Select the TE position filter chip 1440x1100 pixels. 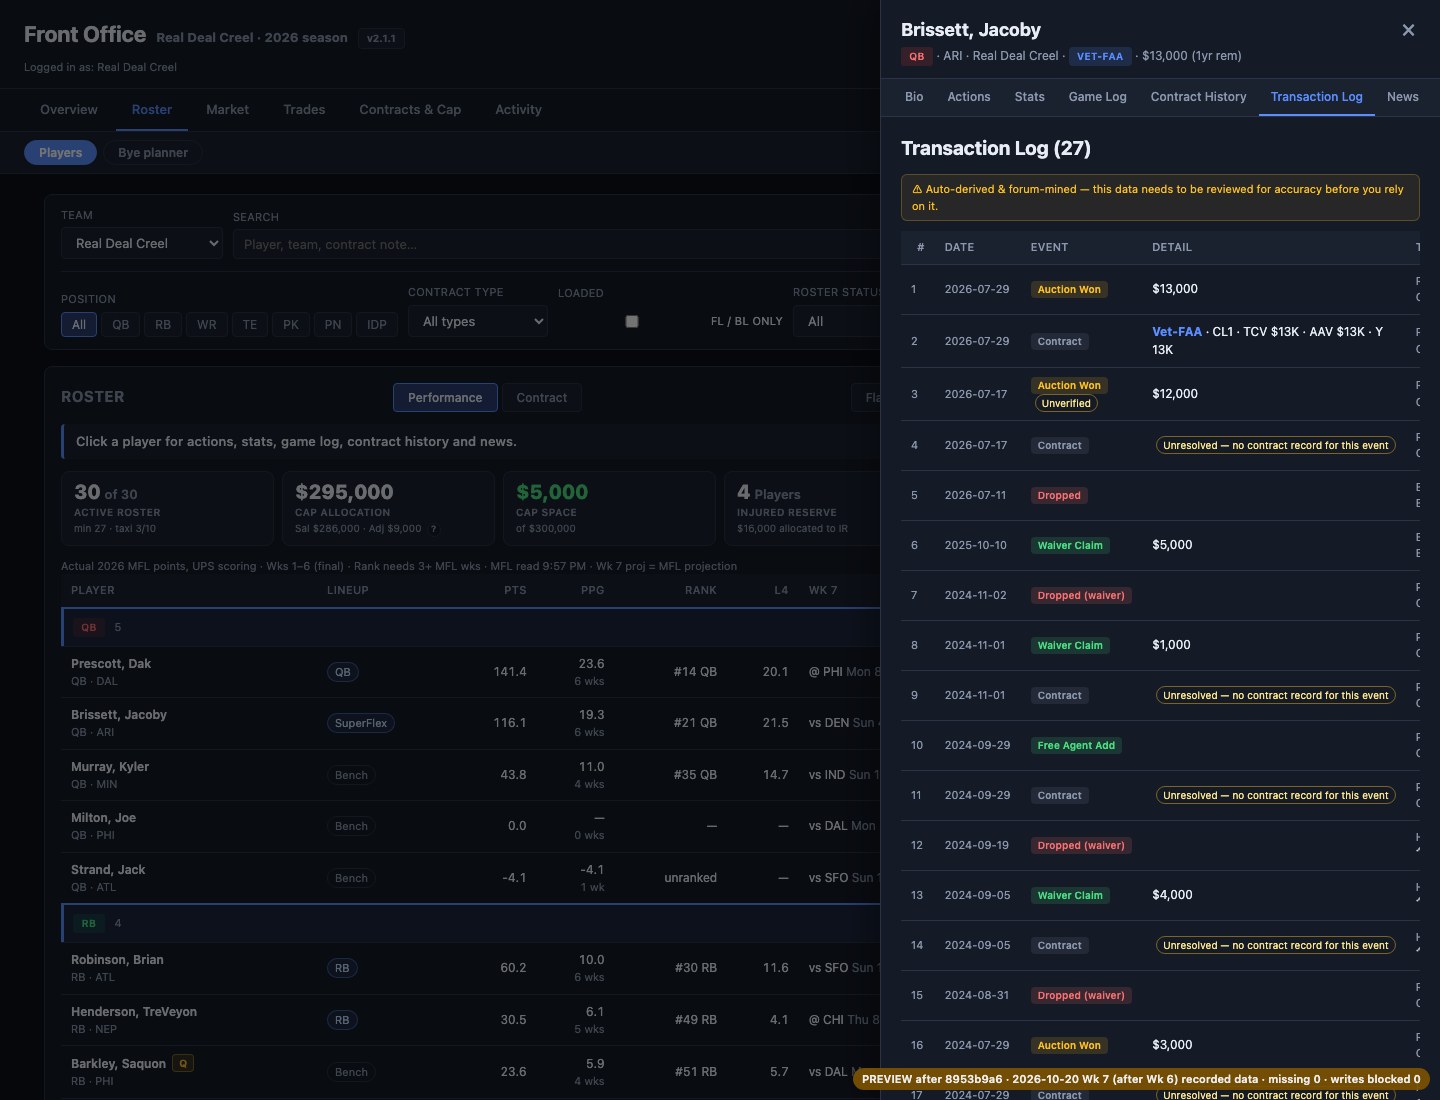pyautogui.click(x=250, y=324)
